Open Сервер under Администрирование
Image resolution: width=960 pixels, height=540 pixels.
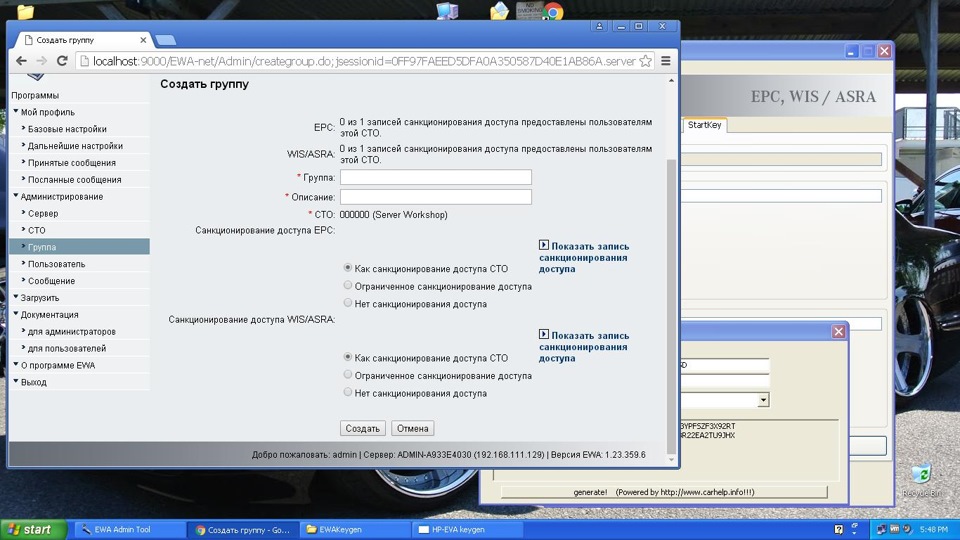pyautogui.click(x=43, y=214)
